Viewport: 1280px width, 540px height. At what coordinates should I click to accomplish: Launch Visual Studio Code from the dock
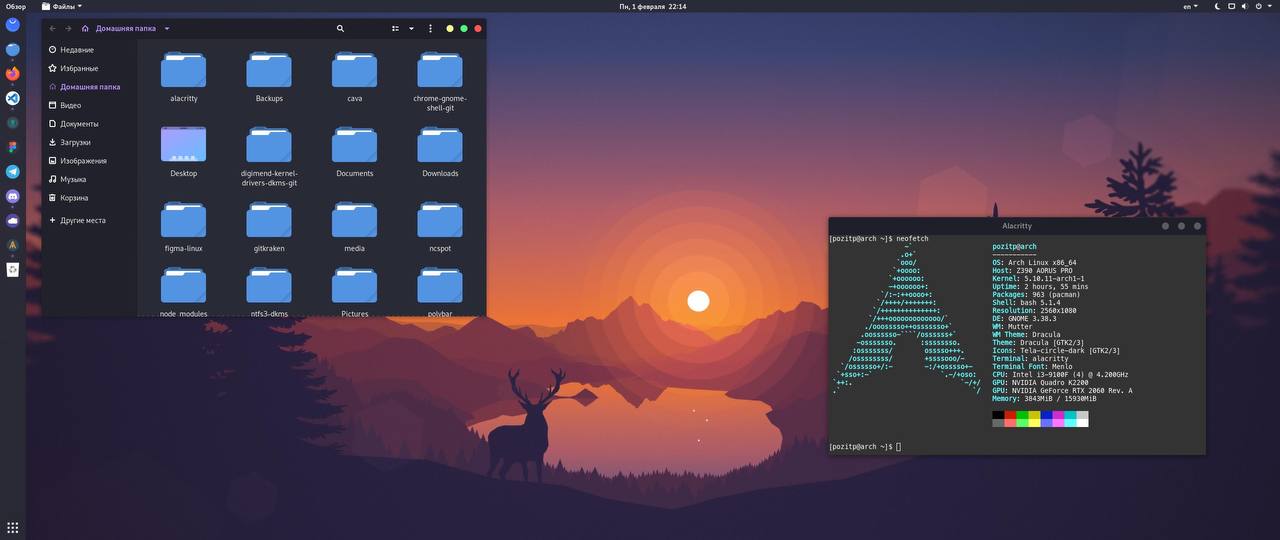(x=13, y=98)
